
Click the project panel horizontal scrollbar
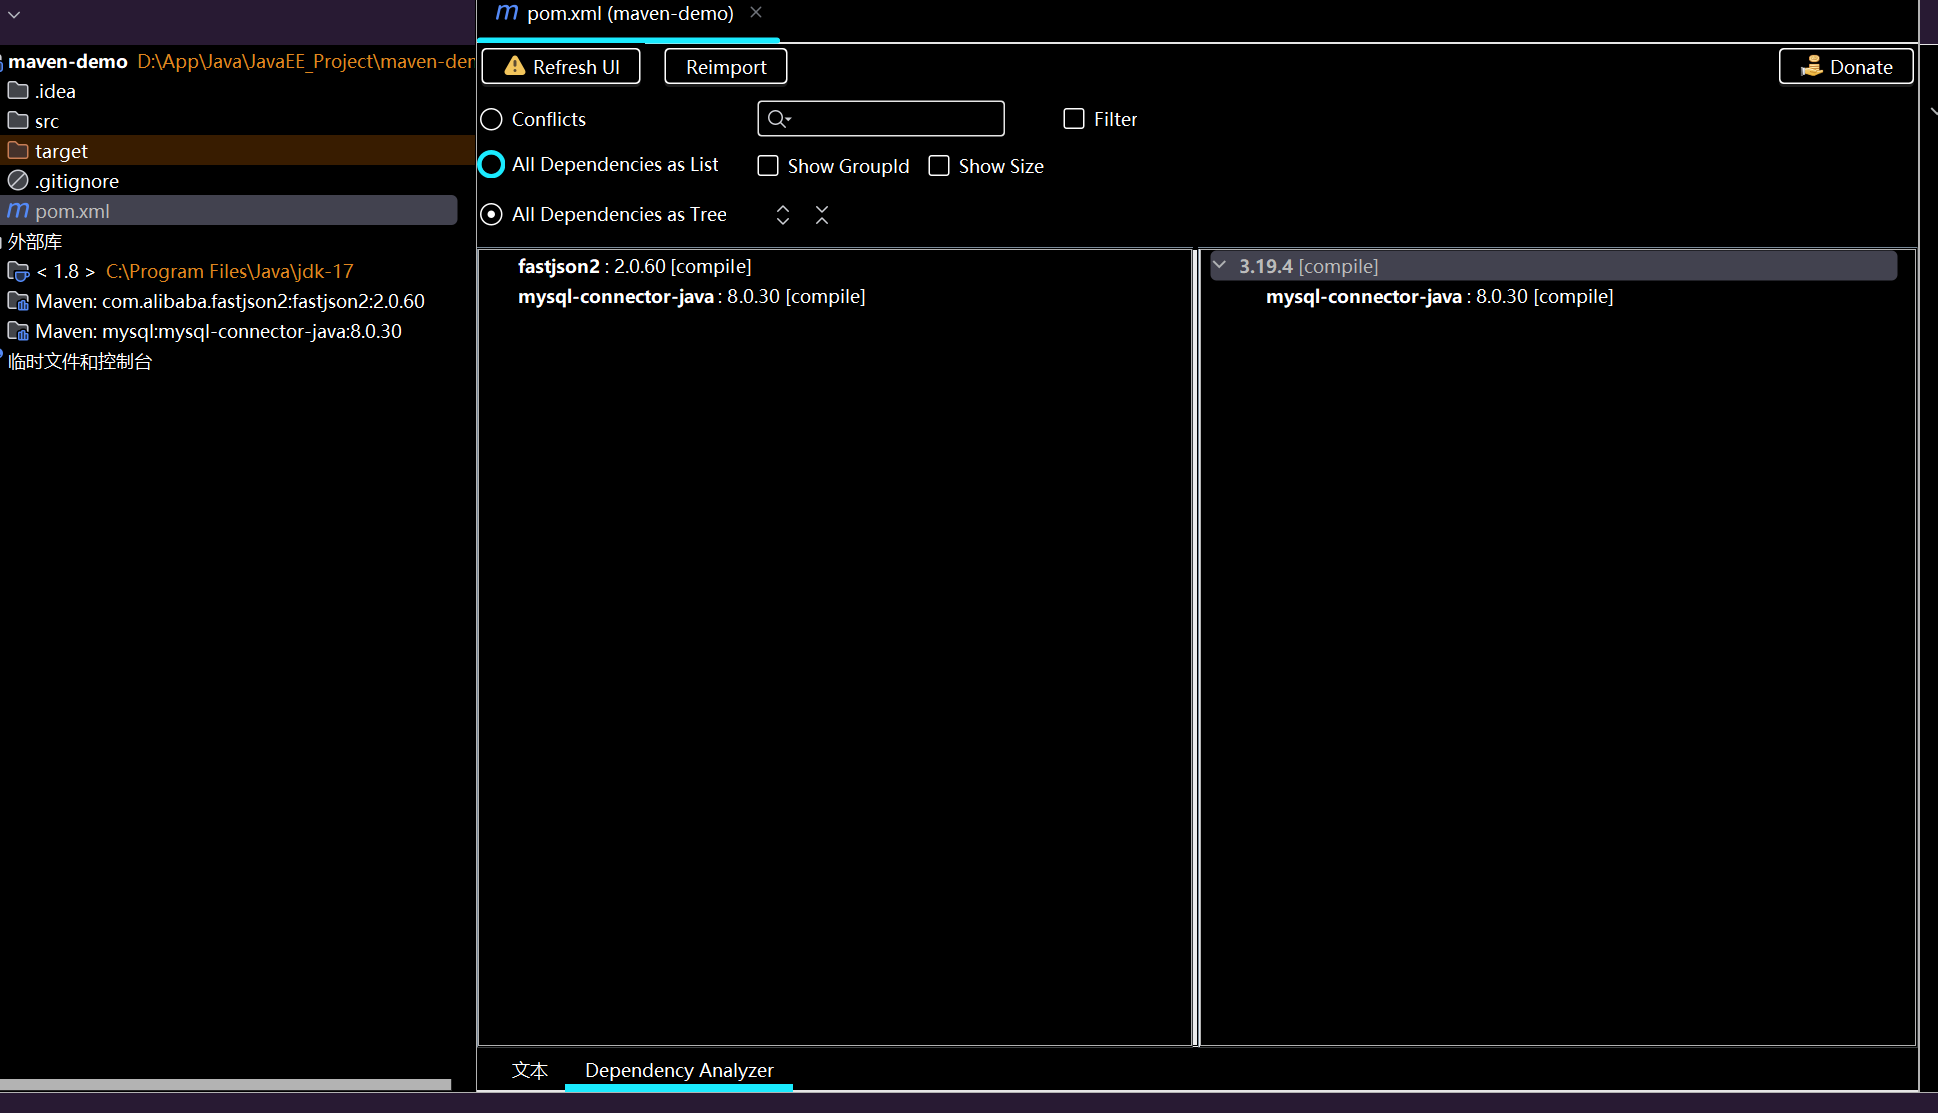(x=225, y=1084)
